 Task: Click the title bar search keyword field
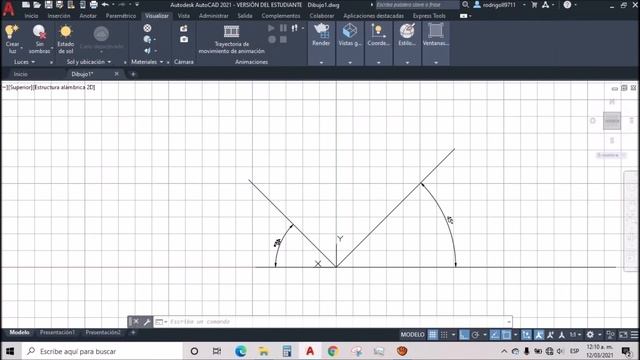point(417,5)
